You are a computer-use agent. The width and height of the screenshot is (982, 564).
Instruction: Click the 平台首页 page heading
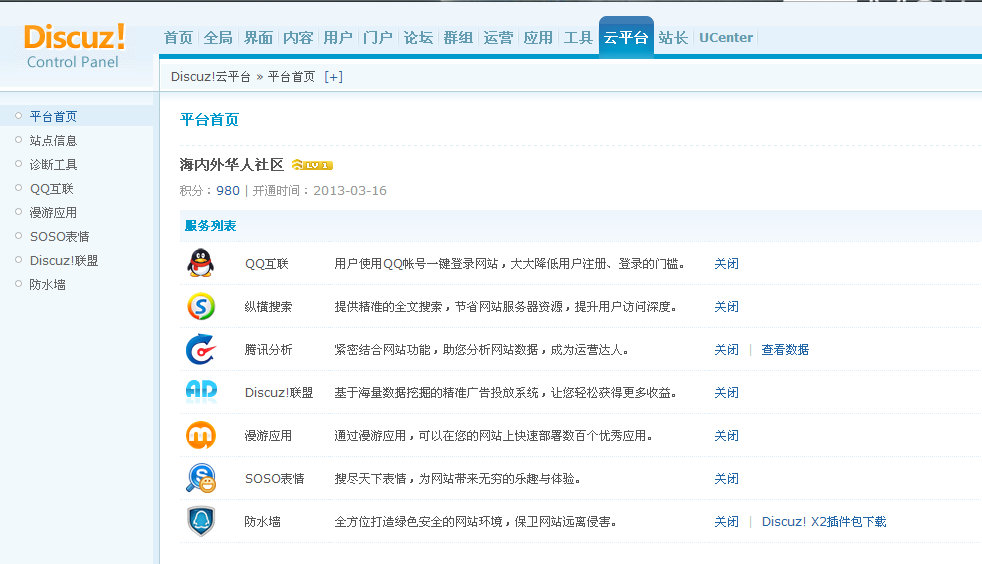[x=209, y=120]
